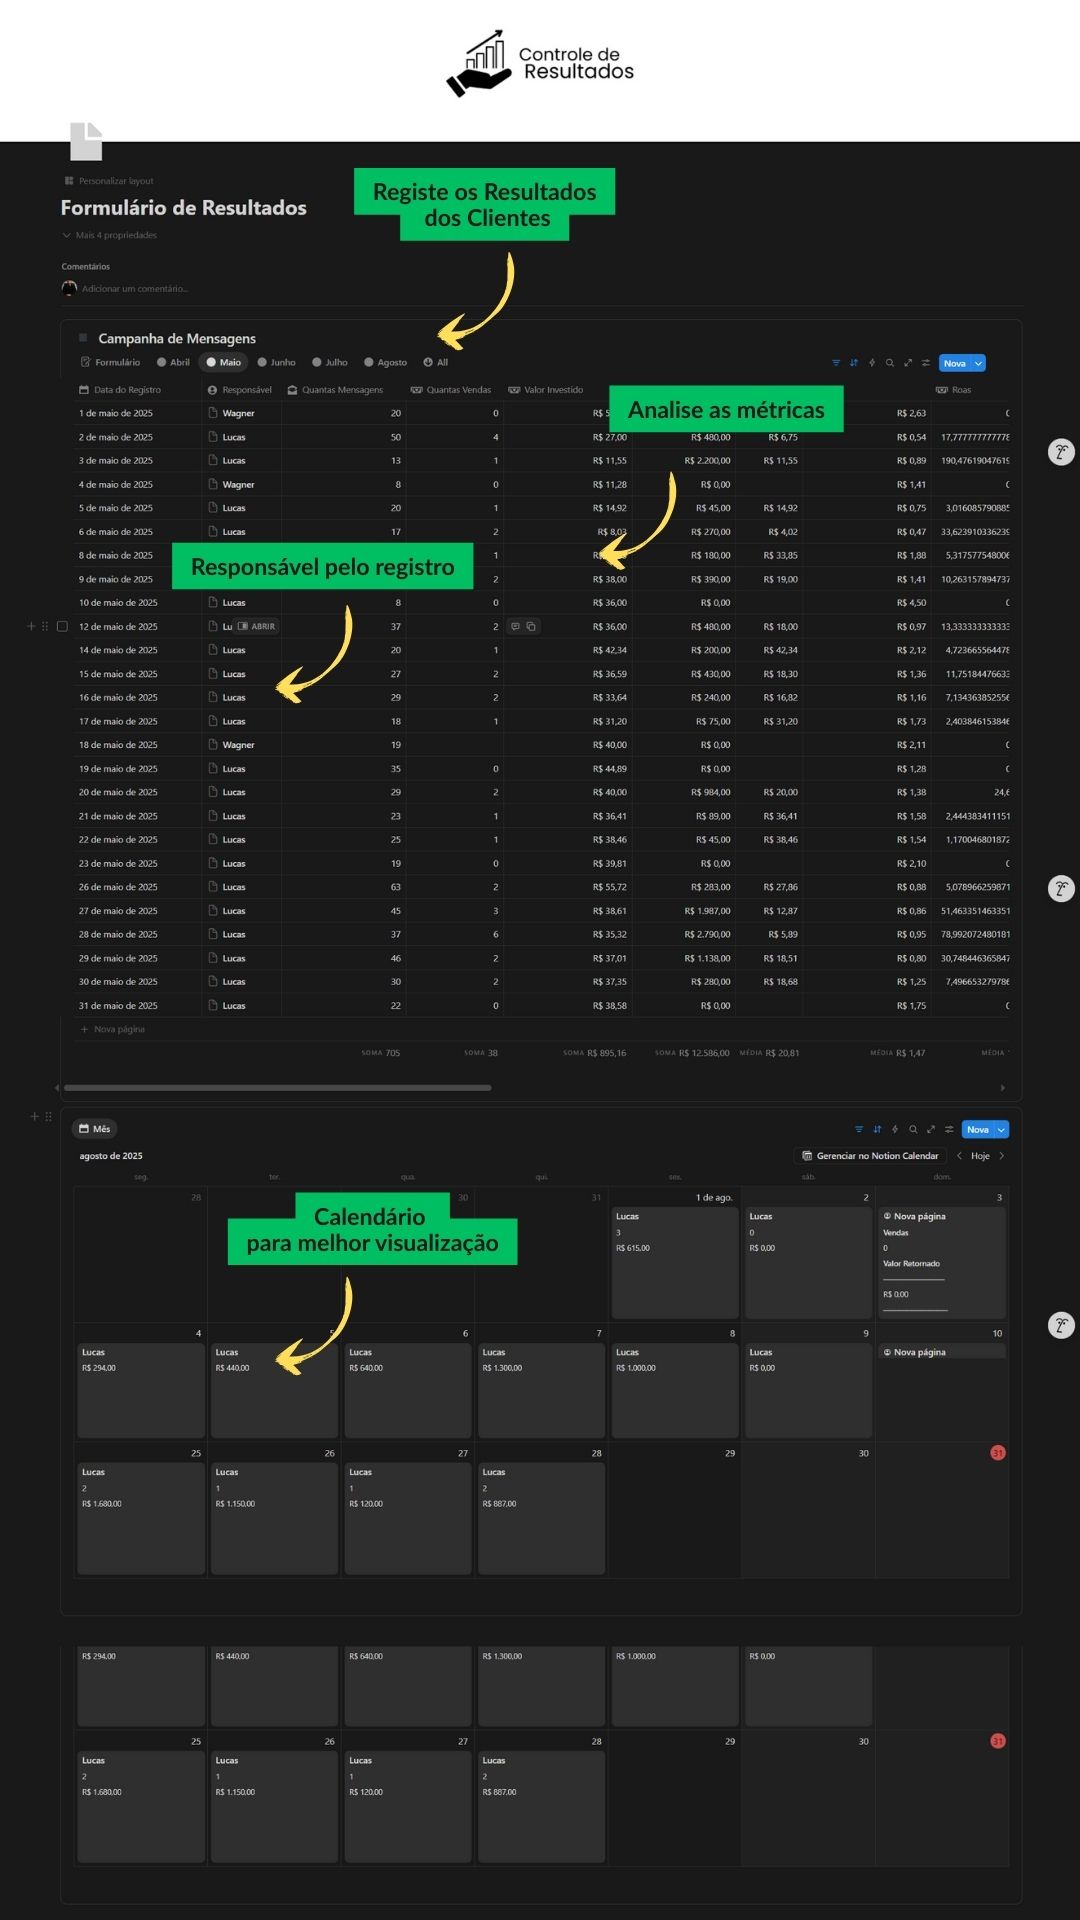Open view settings icon in the calendar toolbar

[949, 1129]
